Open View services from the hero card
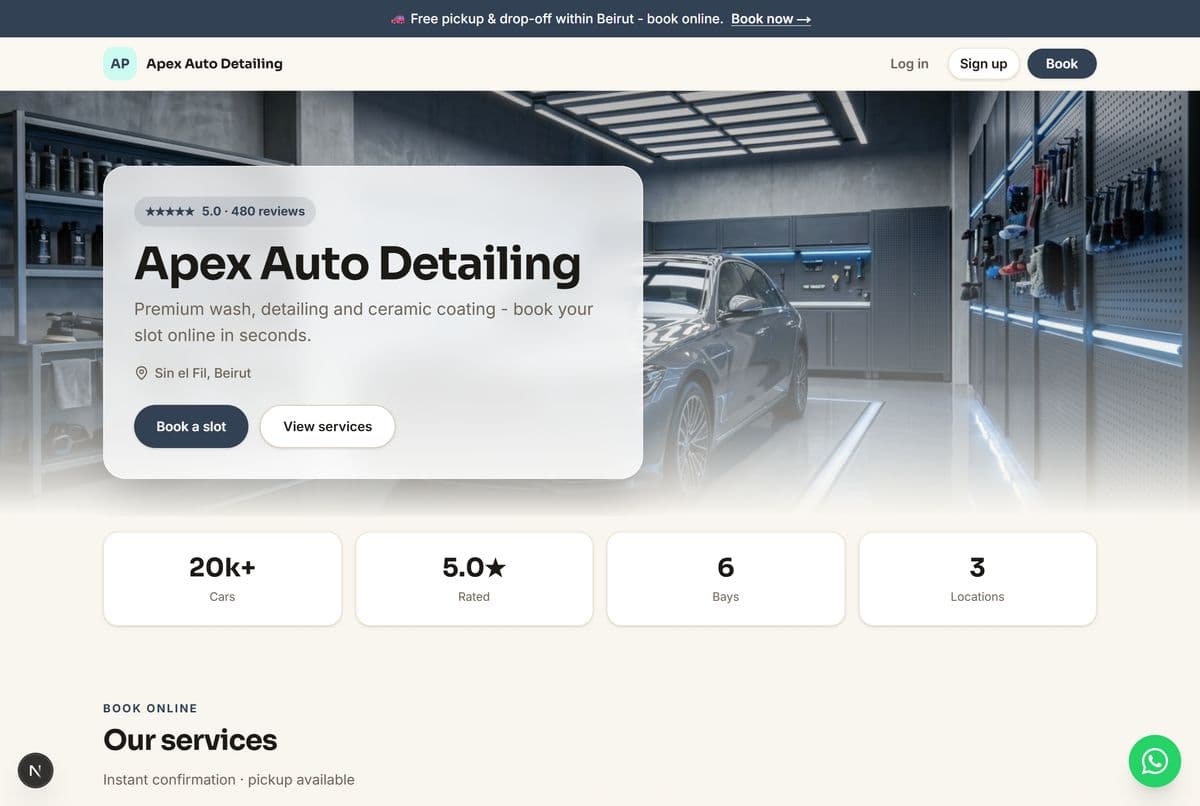 click(327, 426)
